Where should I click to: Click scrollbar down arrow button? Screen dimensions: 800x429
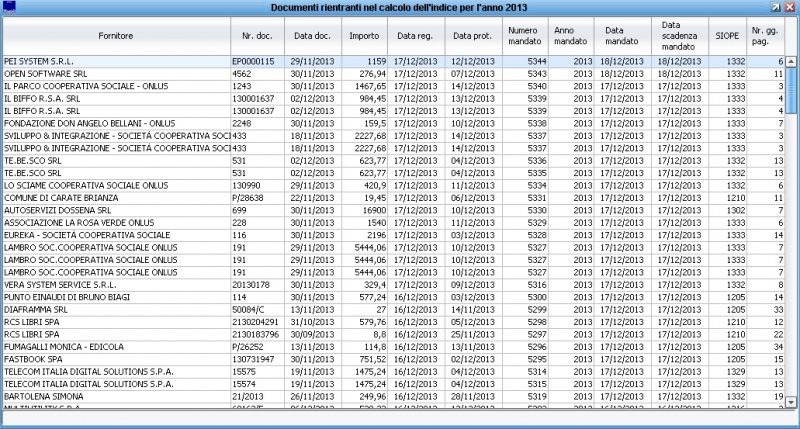pos(791,402)
